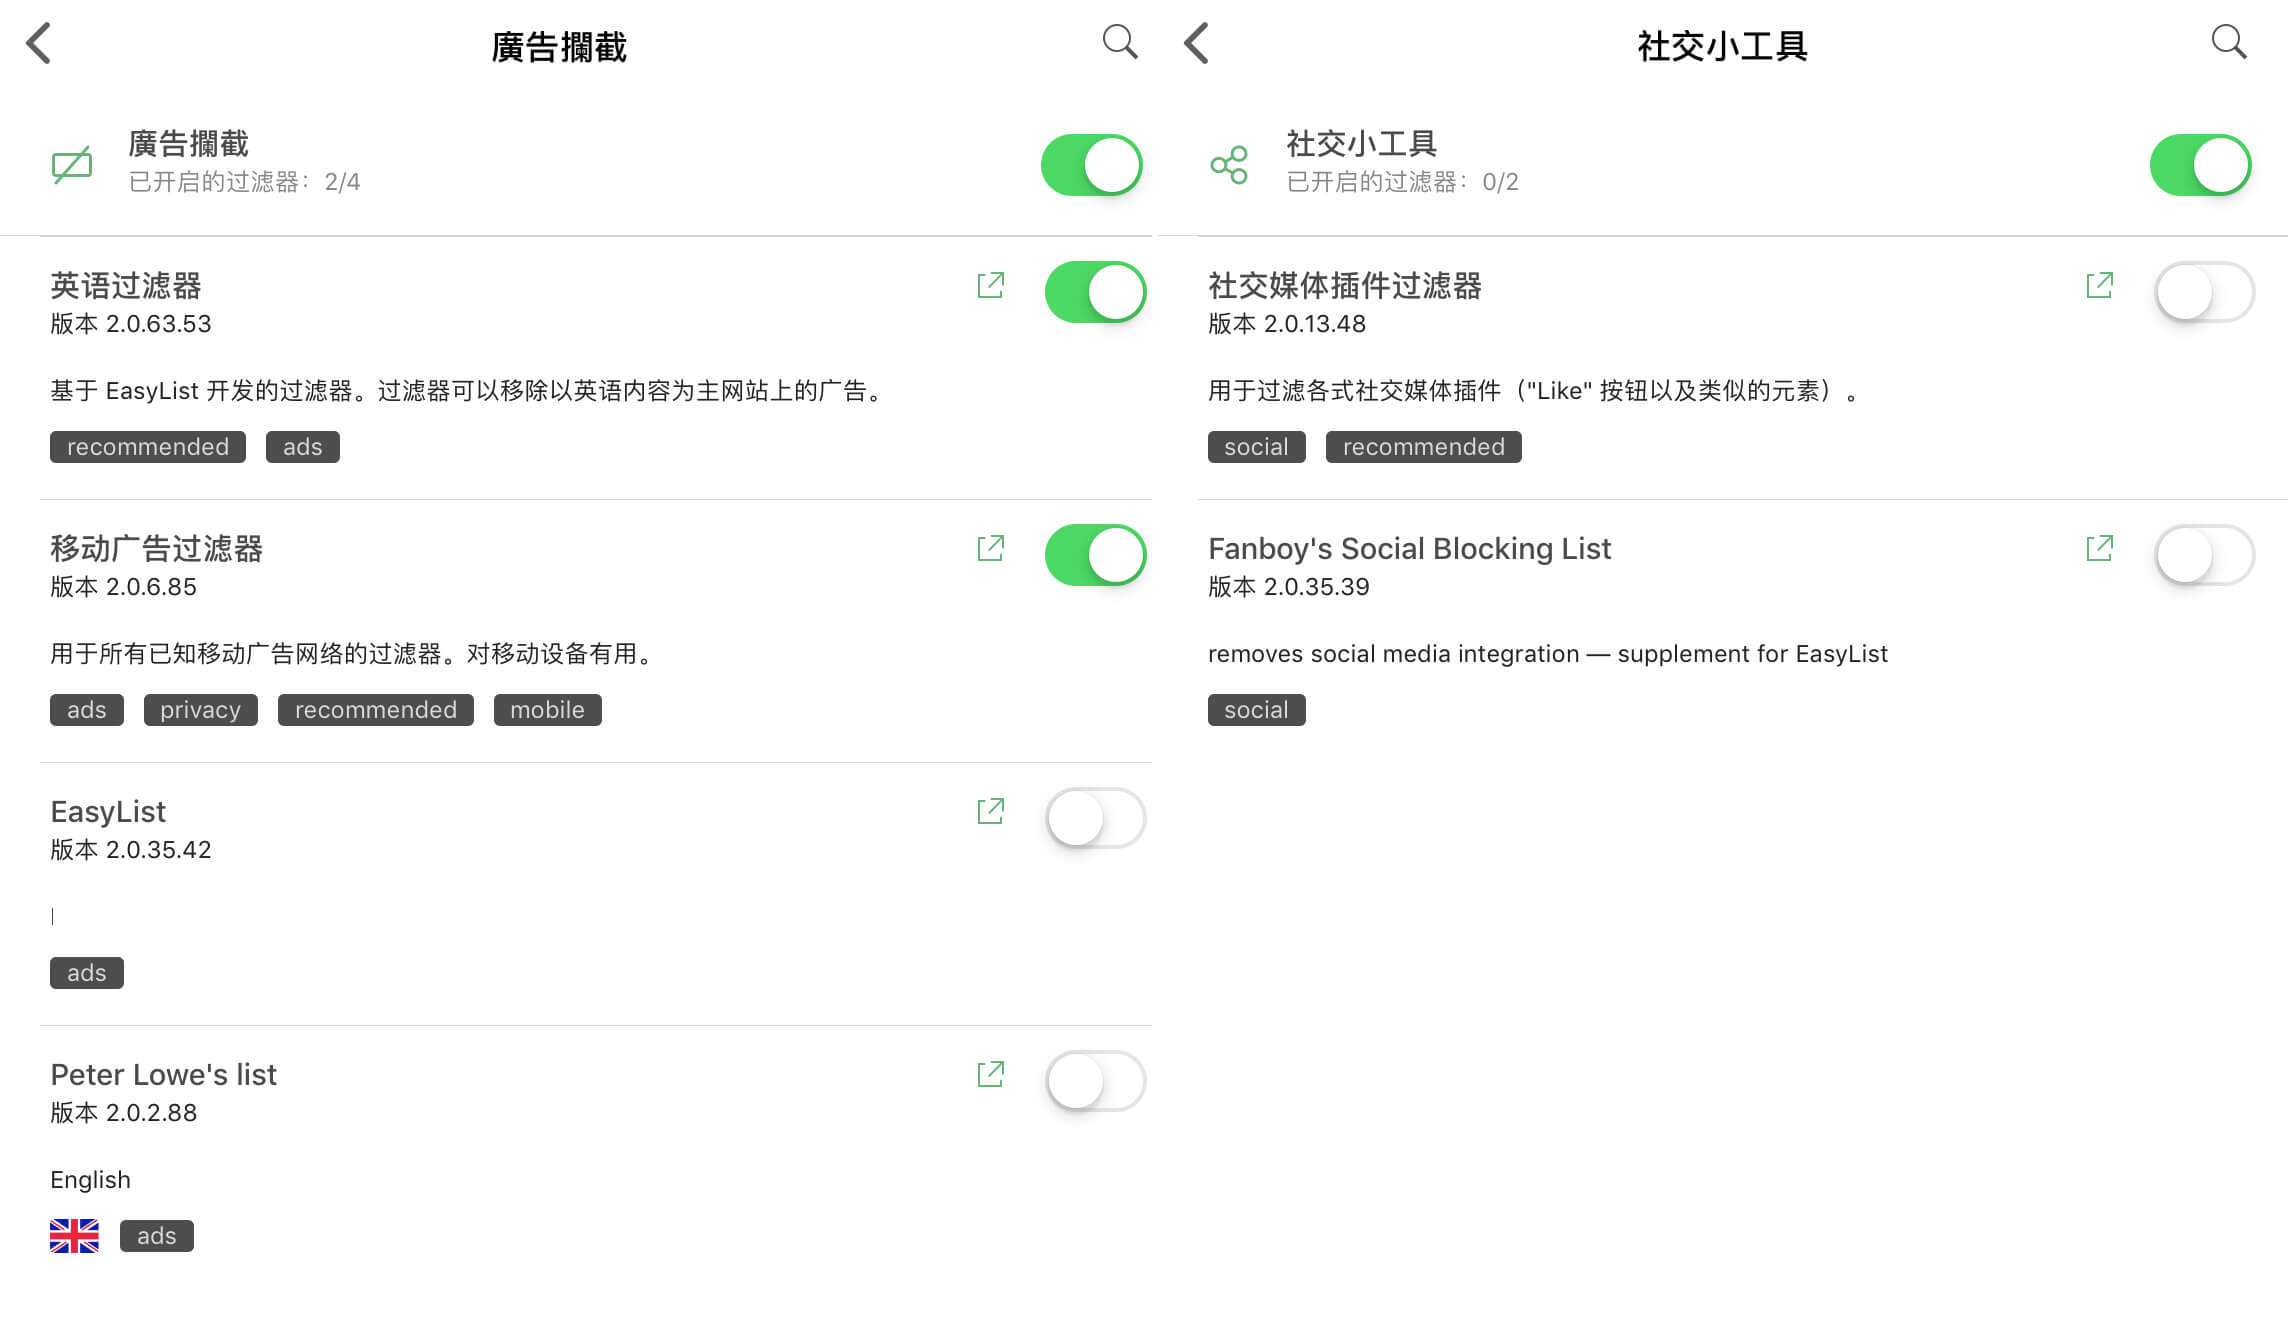Click the UK flag under Peter Lowe's list
Image resolution: width=2289 pixels, height=1323 pixels.
(x=73, y=1235)
